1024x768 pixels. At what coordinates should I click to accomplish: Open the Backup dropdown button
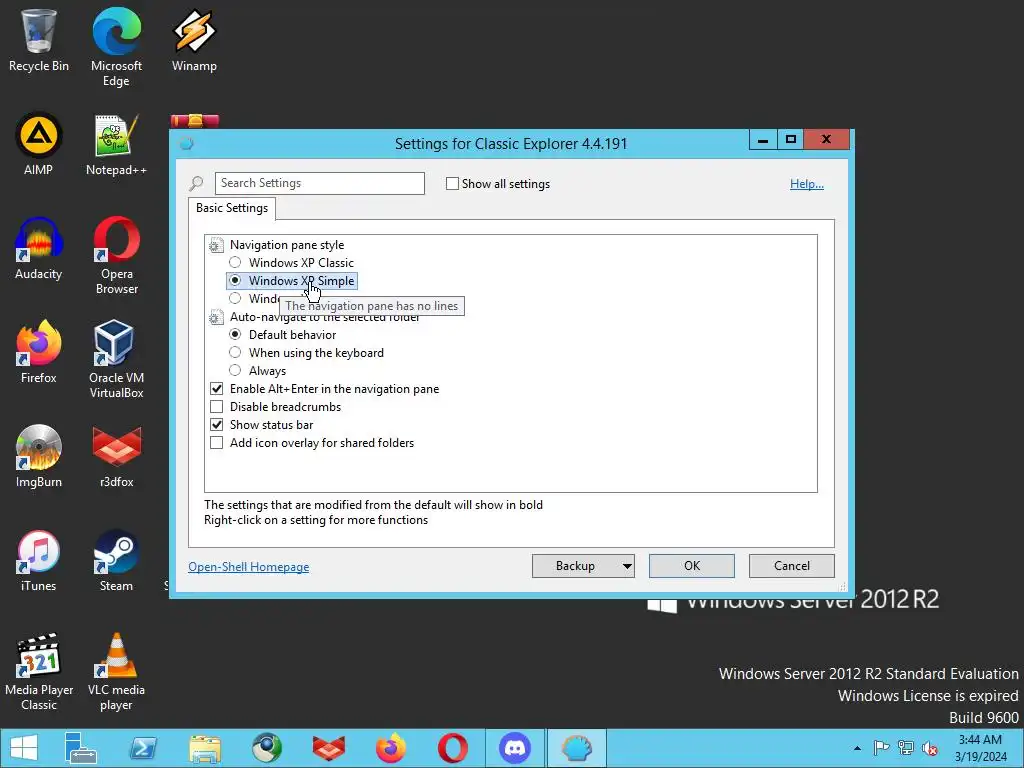point(583,566)
